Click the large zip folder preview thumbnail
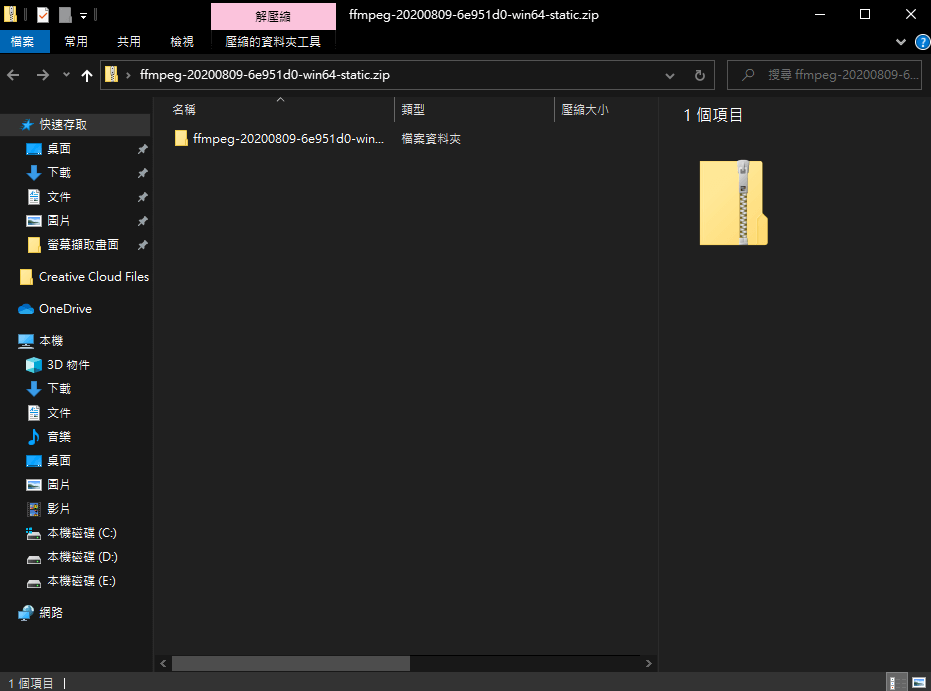 pos(733,202)
